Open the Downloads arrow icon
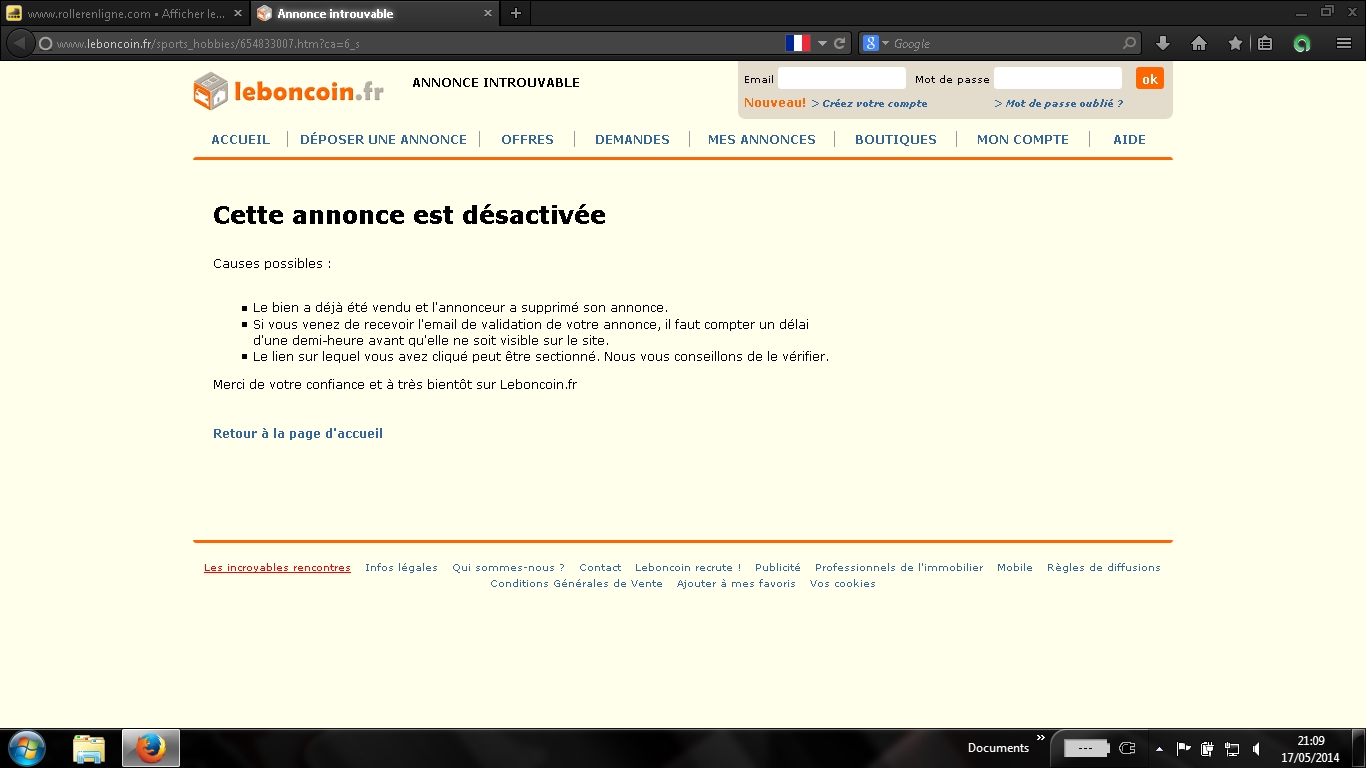The image size is (1366, 768). click(x=1162, y=43)
